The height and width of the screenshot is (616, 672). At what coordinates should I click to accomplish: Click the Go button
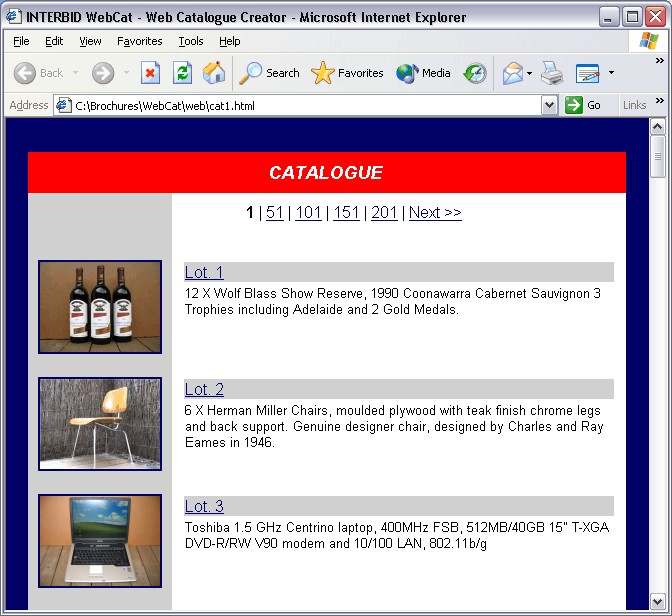coord(583,105)
